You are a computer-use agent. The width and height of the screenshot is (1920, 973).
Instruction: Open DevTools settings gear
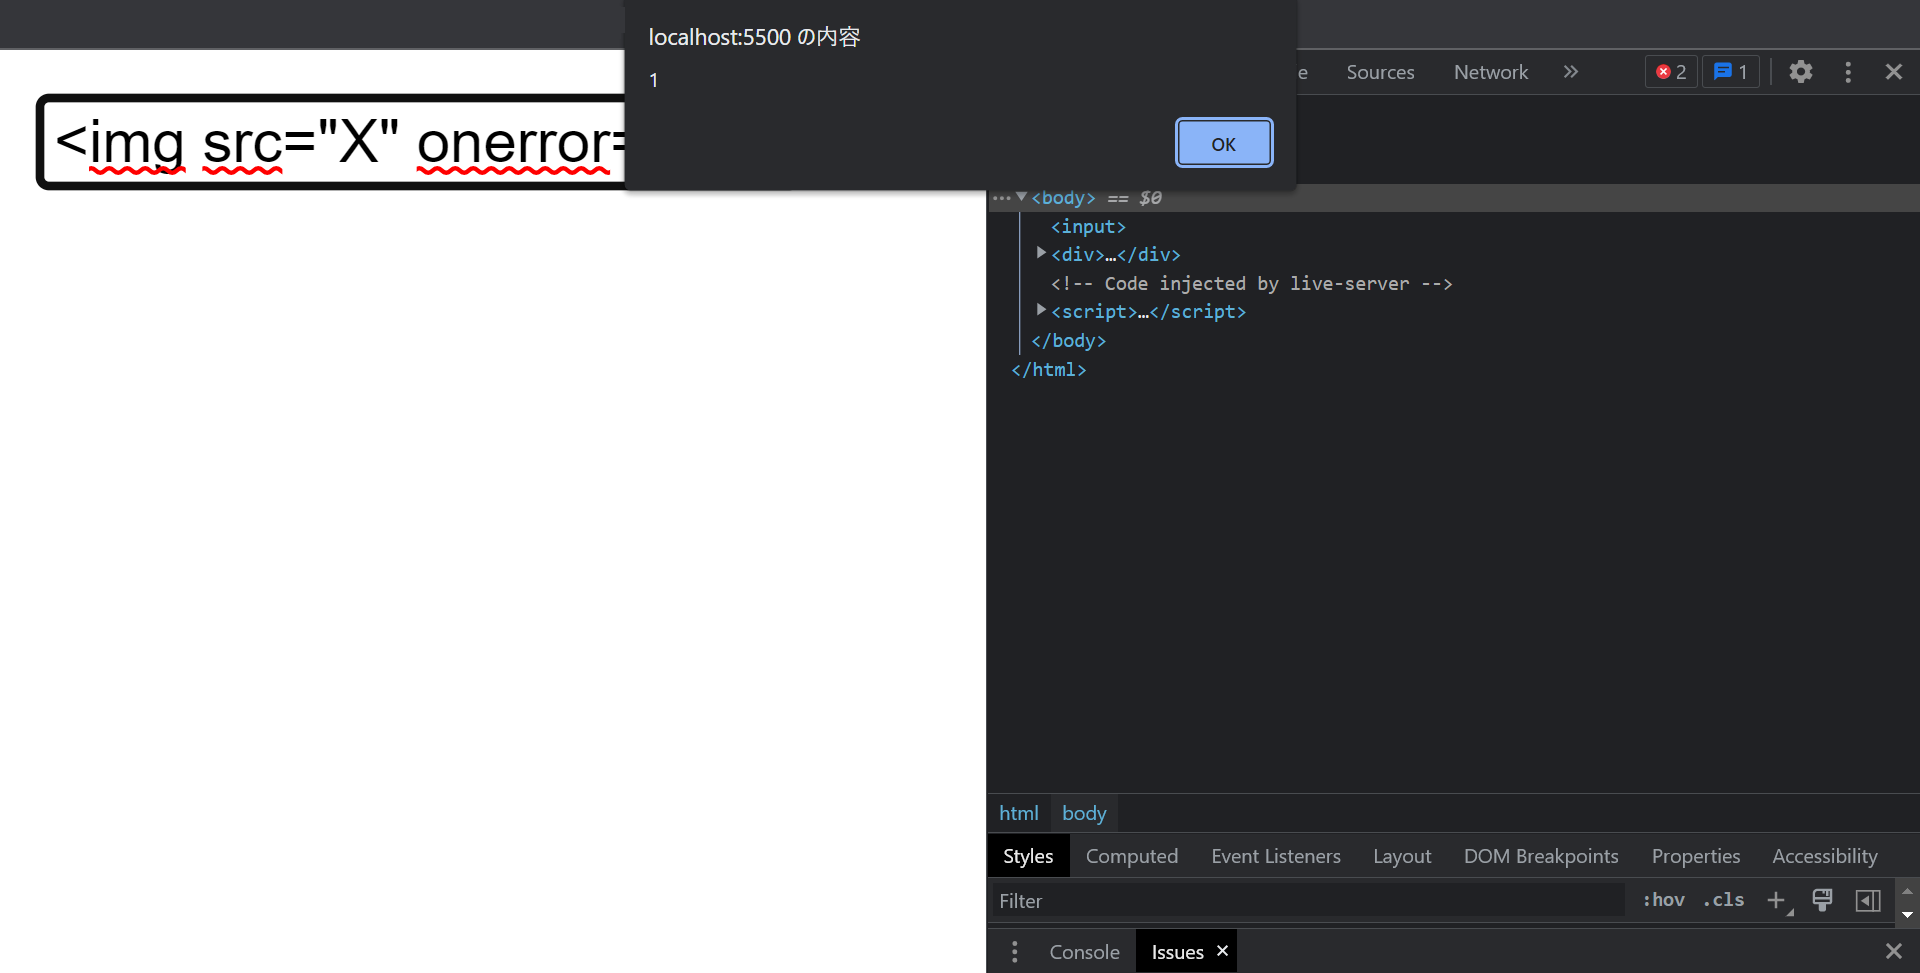pyautogui.click(x=1801, y=72)
